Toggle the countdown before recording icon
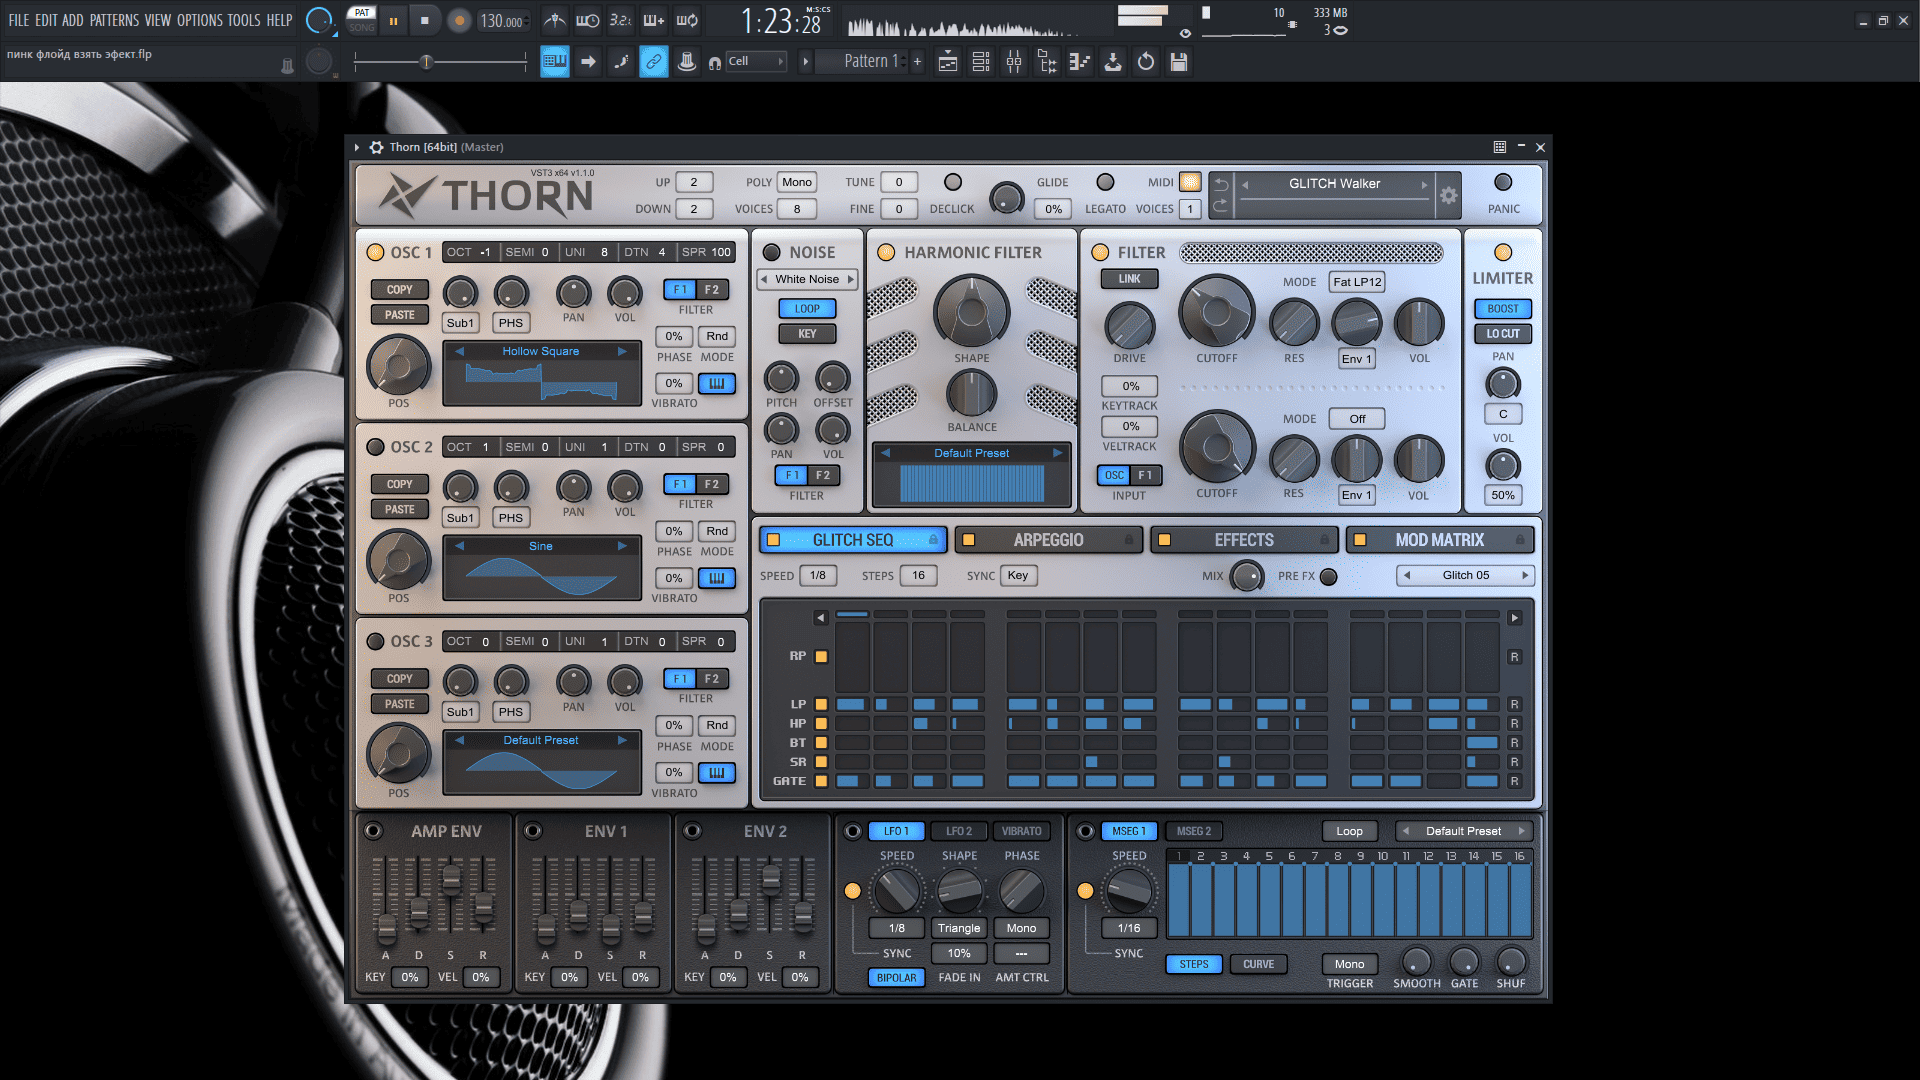The height and width of the screenshot is (1080, 1920). pos(621,20)
